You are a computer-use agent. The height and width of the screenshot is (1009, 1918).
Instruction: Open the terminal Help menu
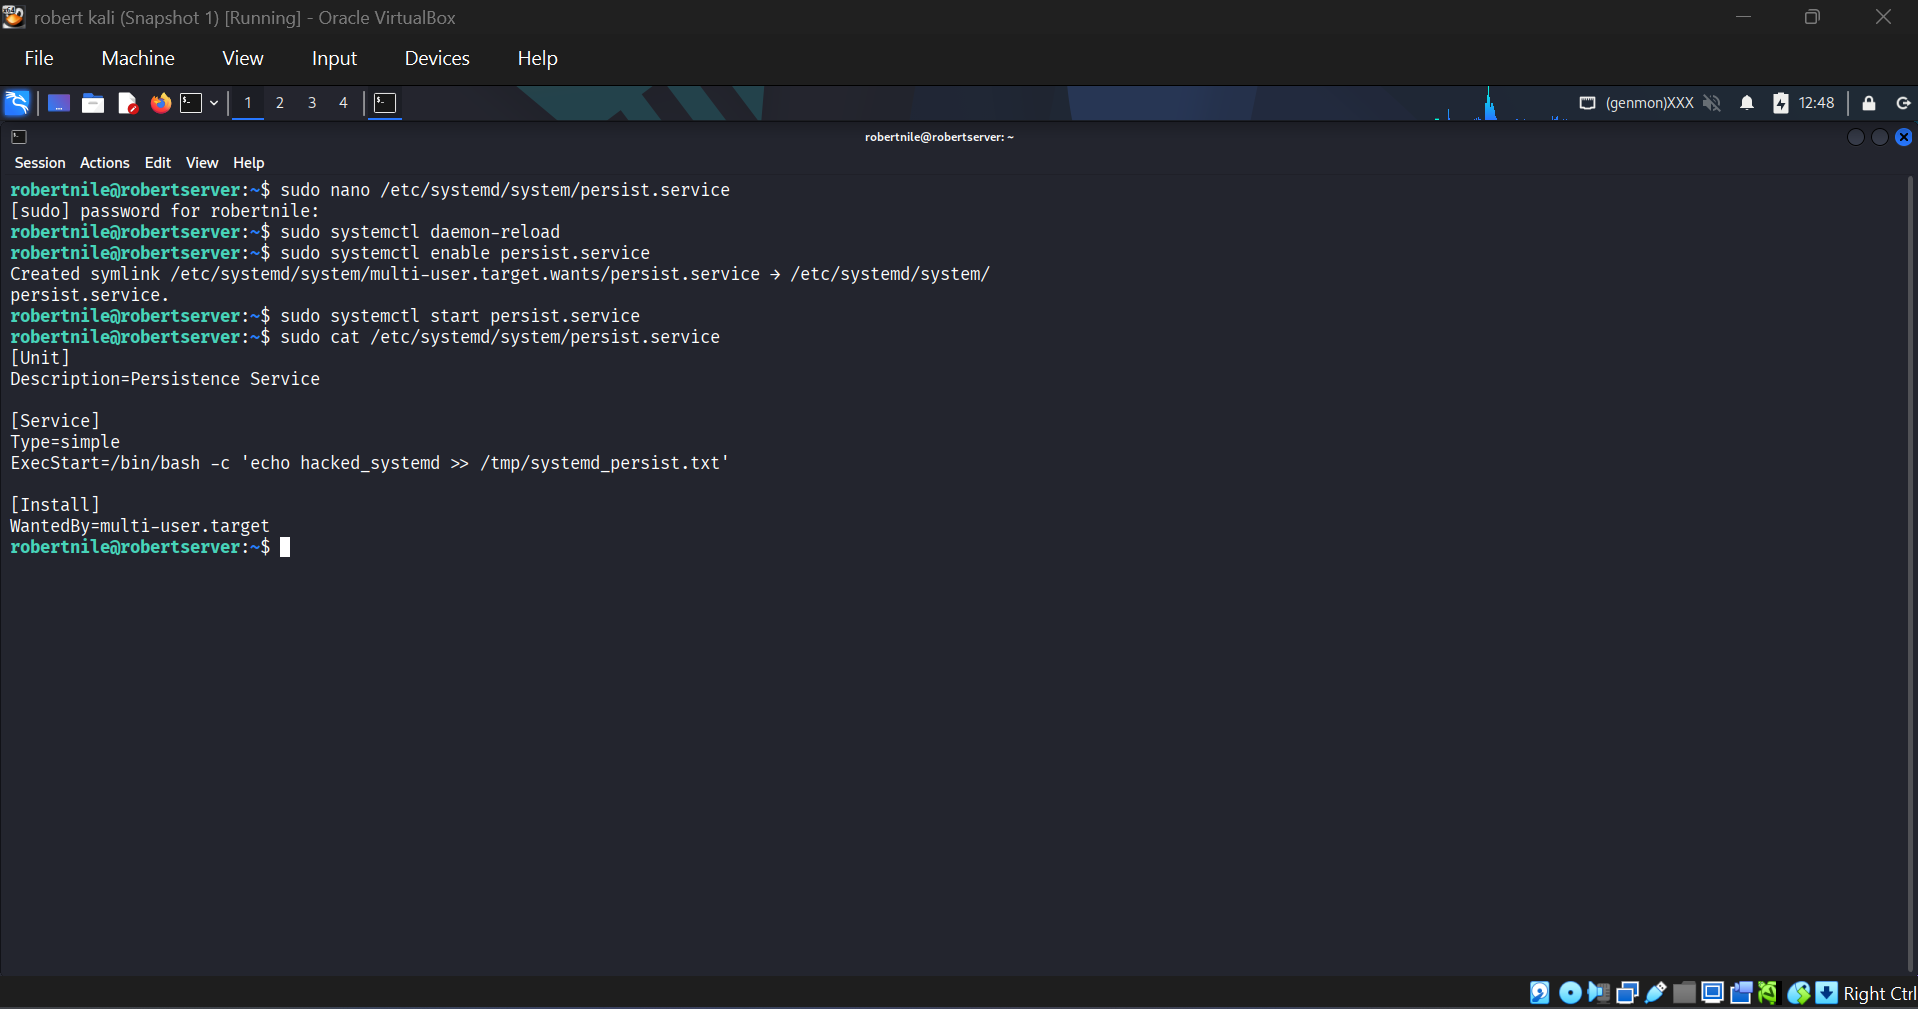pos(249,163)
